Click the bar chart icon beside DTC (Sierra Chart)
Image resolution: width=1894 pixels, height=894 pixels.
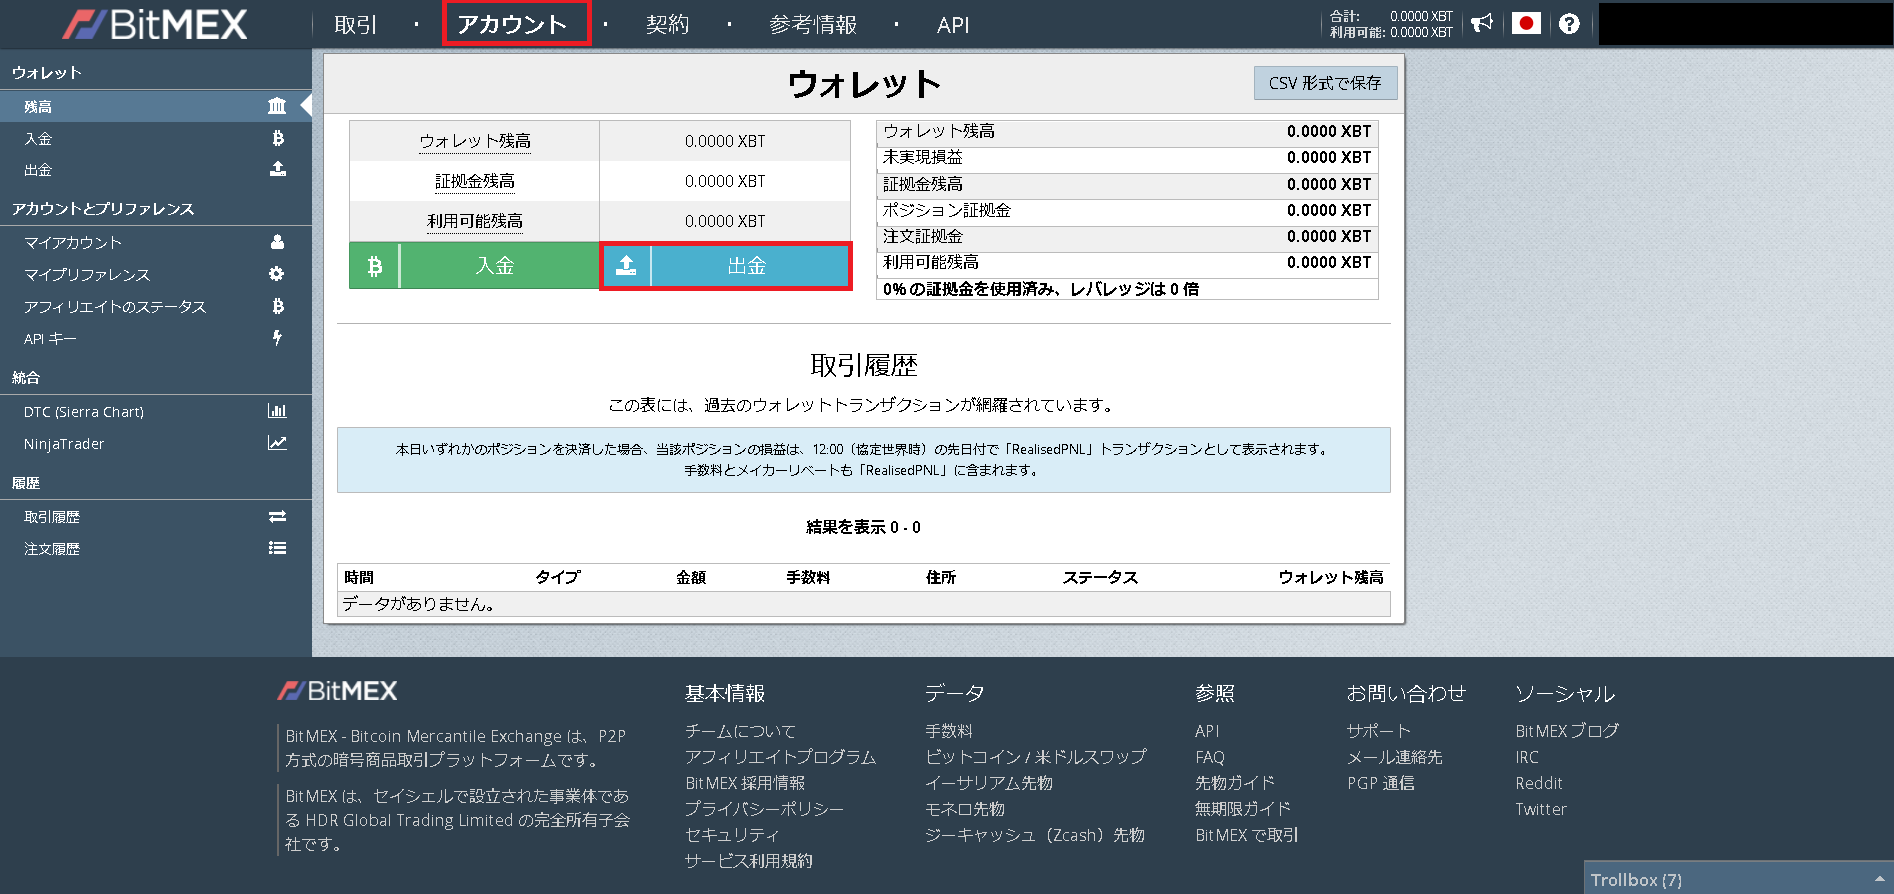click(277, 411)
